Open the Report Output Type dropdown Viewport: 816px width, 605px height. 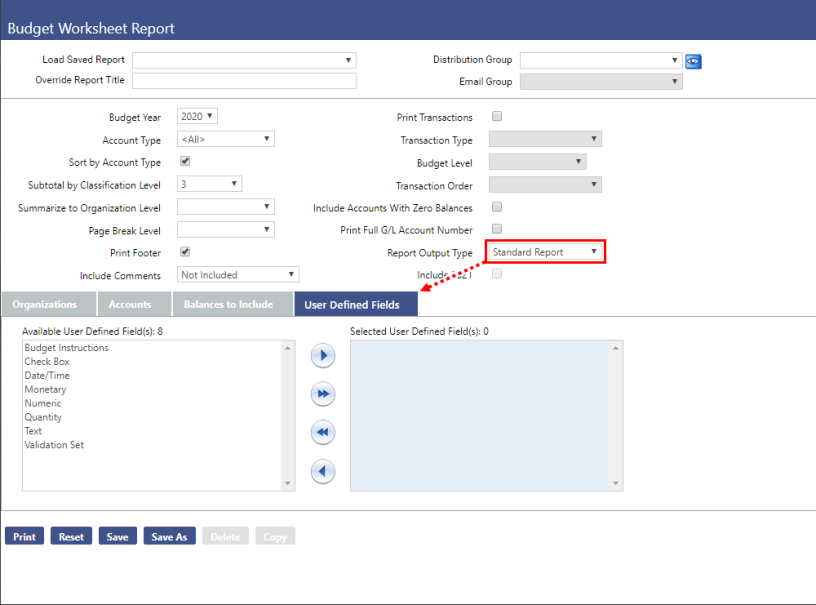click(x=545, y=252)
